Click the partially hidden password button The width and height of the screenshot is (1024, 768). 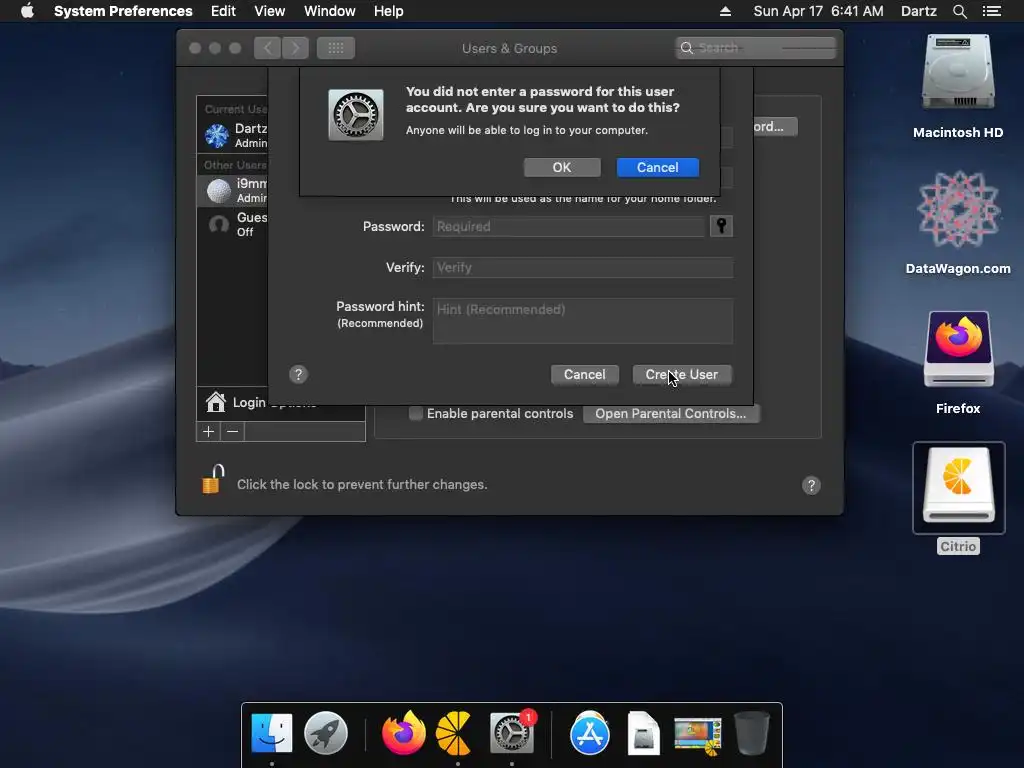pyautogui.click(x=775, y=126)
